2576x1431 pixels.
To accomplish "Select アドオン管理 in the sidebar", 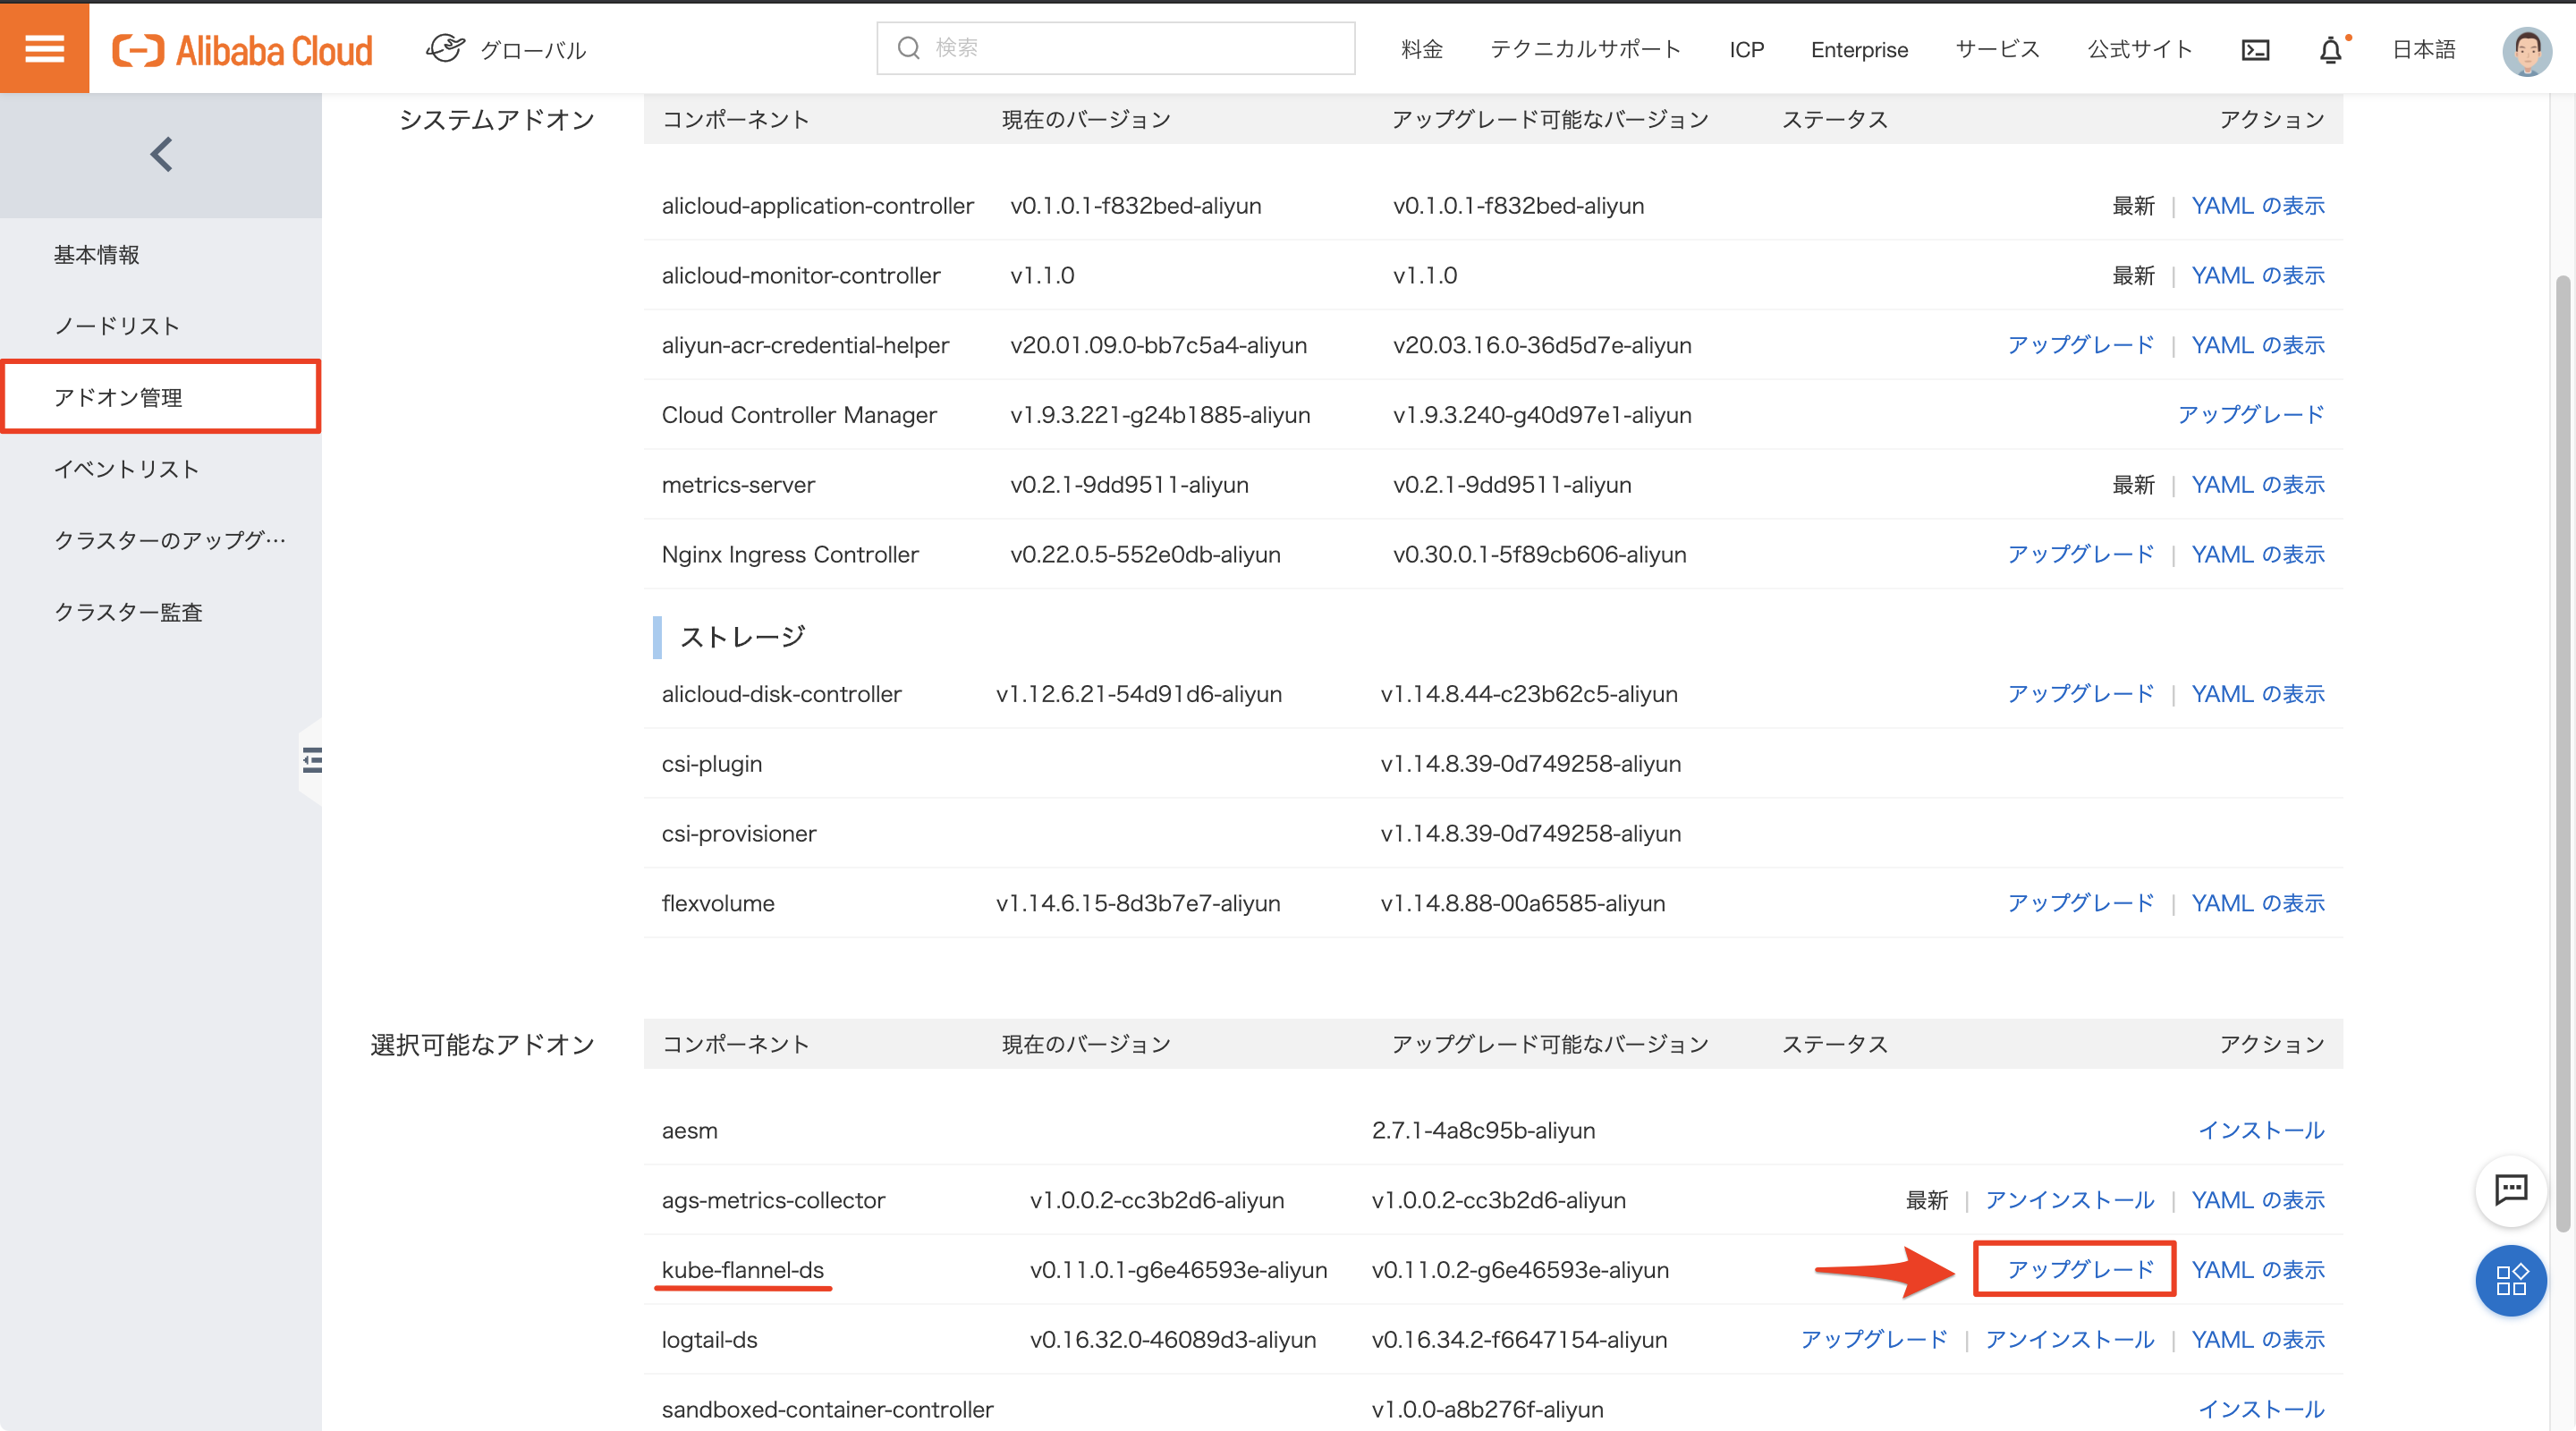I will 118,397.
